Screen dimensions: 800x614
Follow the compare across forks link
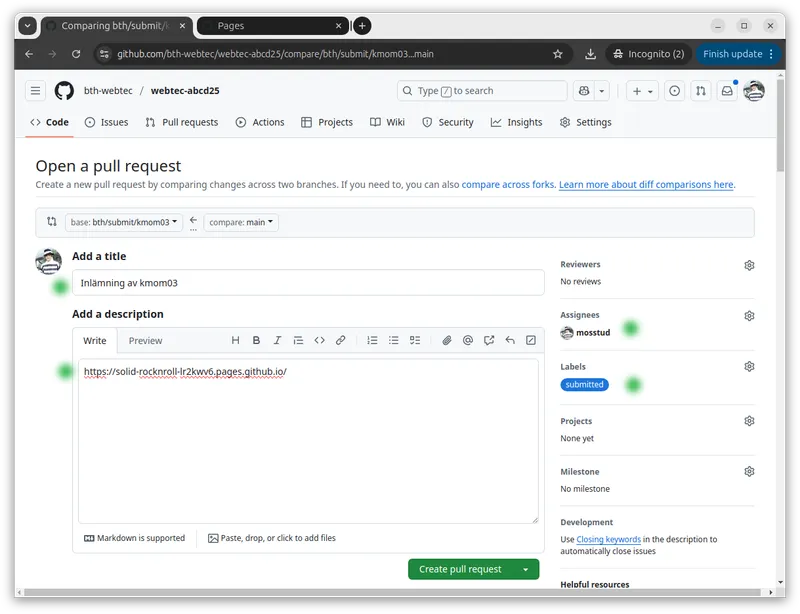[x=508, y=185]
